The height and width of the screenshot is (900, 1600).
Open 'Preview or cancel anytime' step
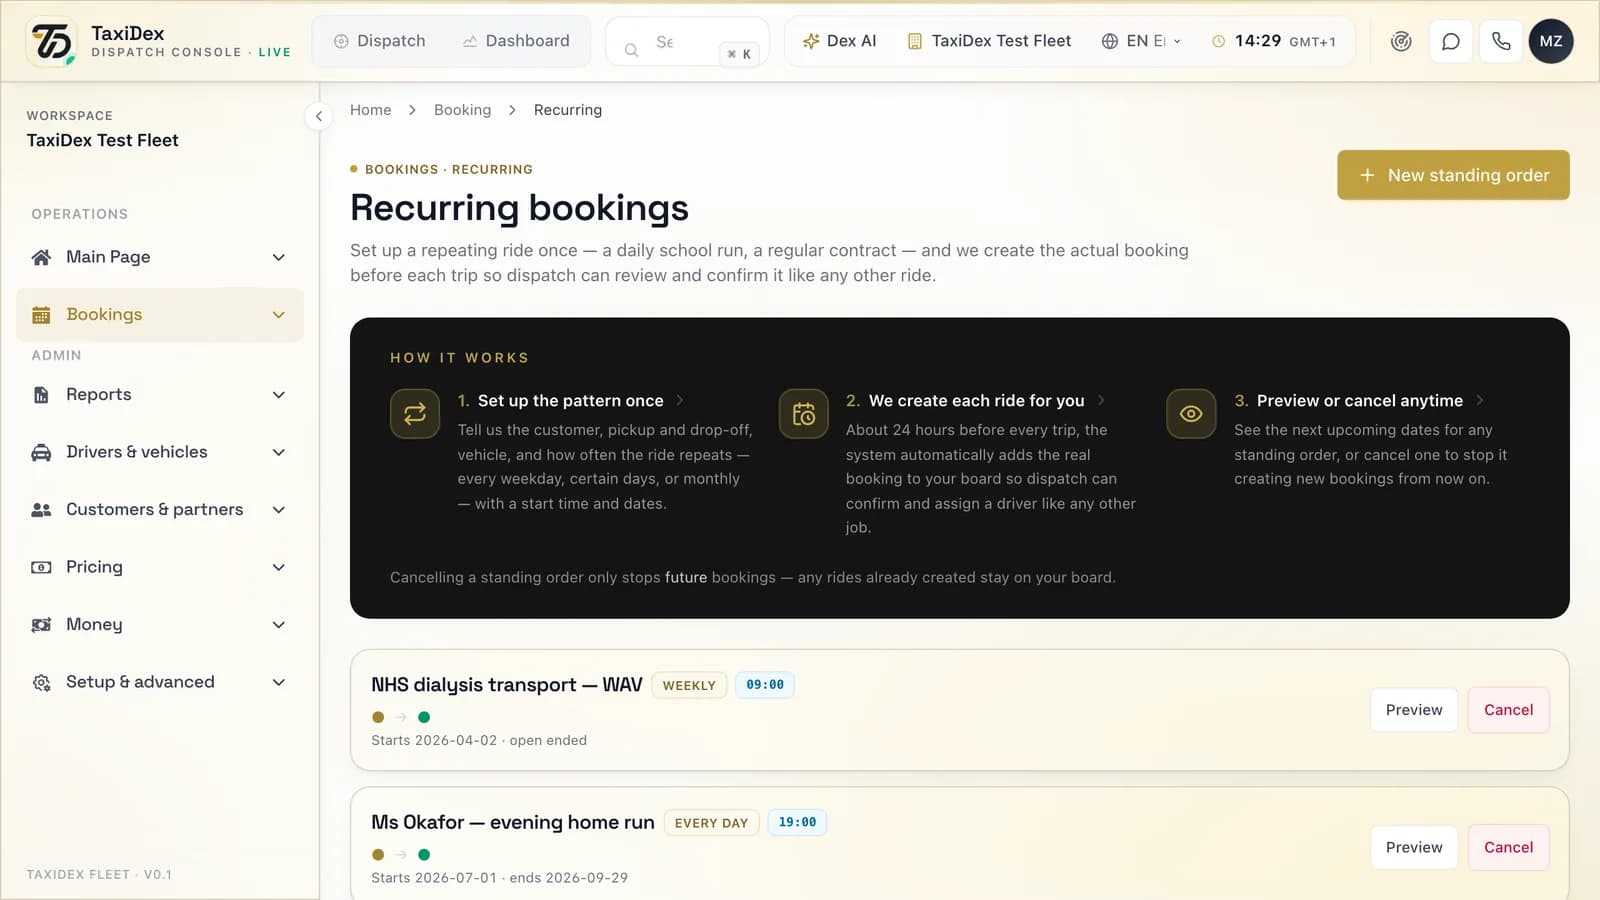coord(1359,400)
